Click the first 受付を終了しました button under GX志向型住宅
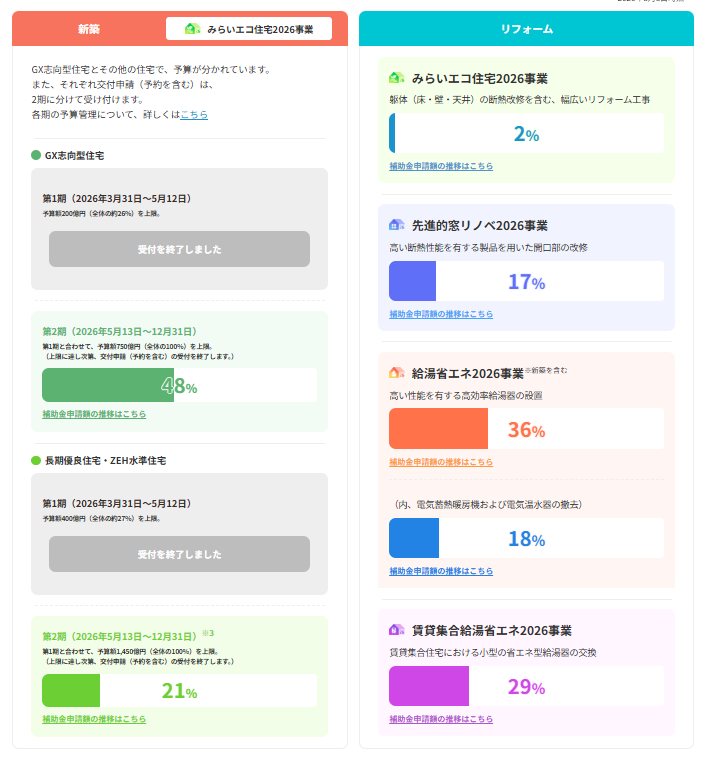This screenshot has width=701, height=757. click(x=180, y=249)
